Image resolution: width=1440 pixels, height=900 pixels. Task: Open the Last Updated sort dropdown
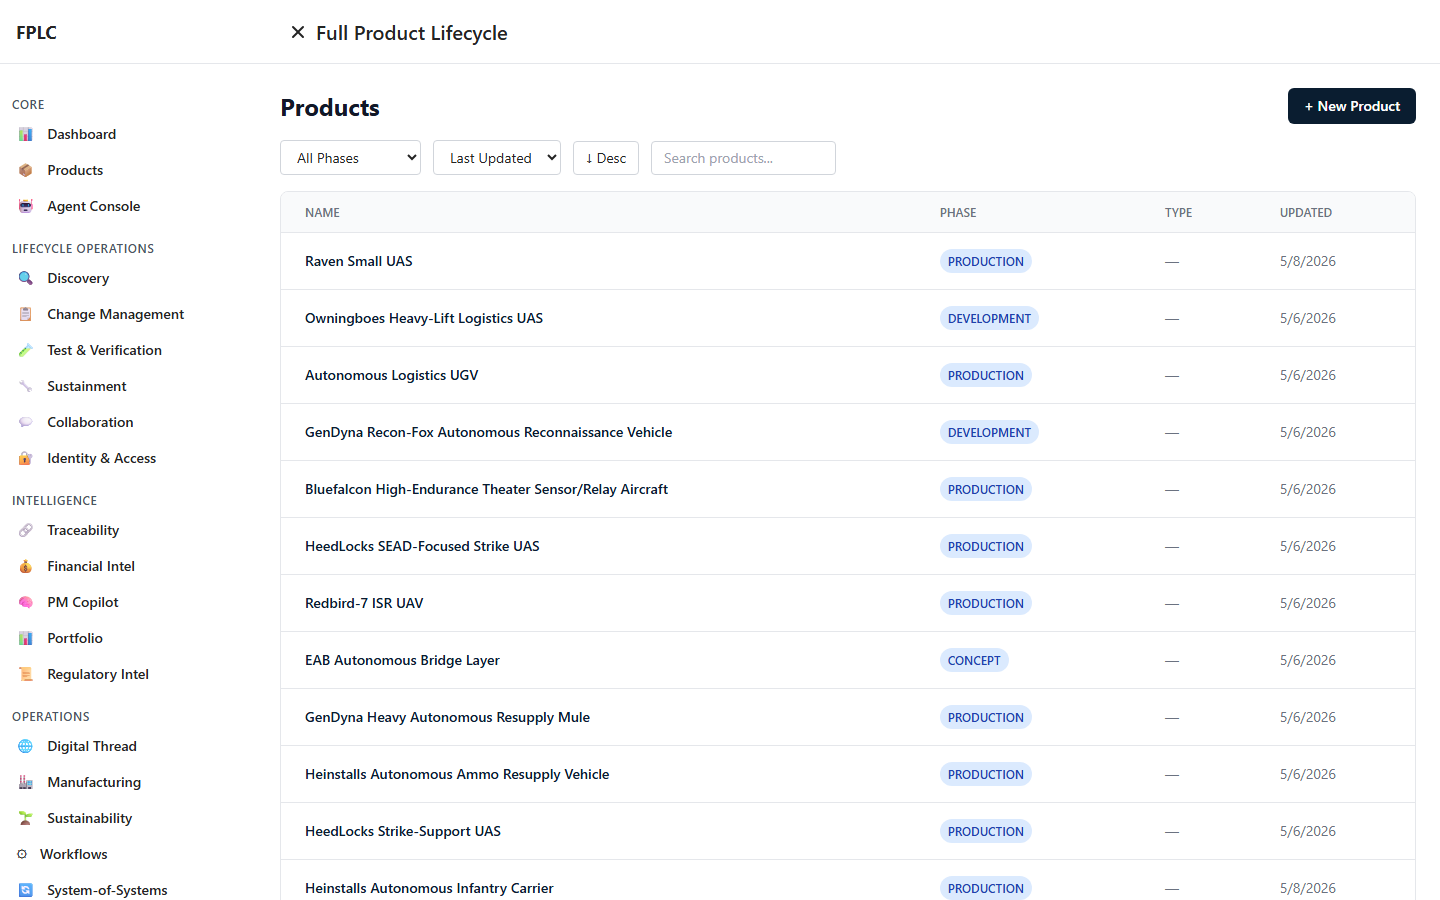tap(497, 158)
